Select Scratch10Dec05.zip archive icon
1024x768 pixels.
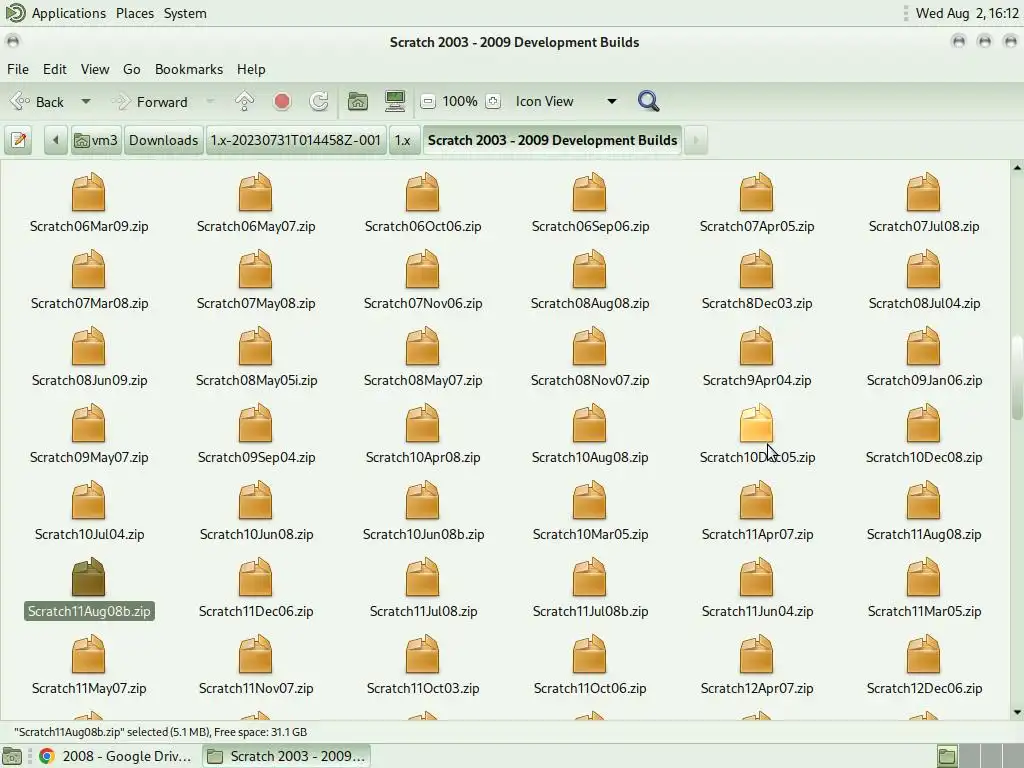pyautogui.click(x=756, y=423)
